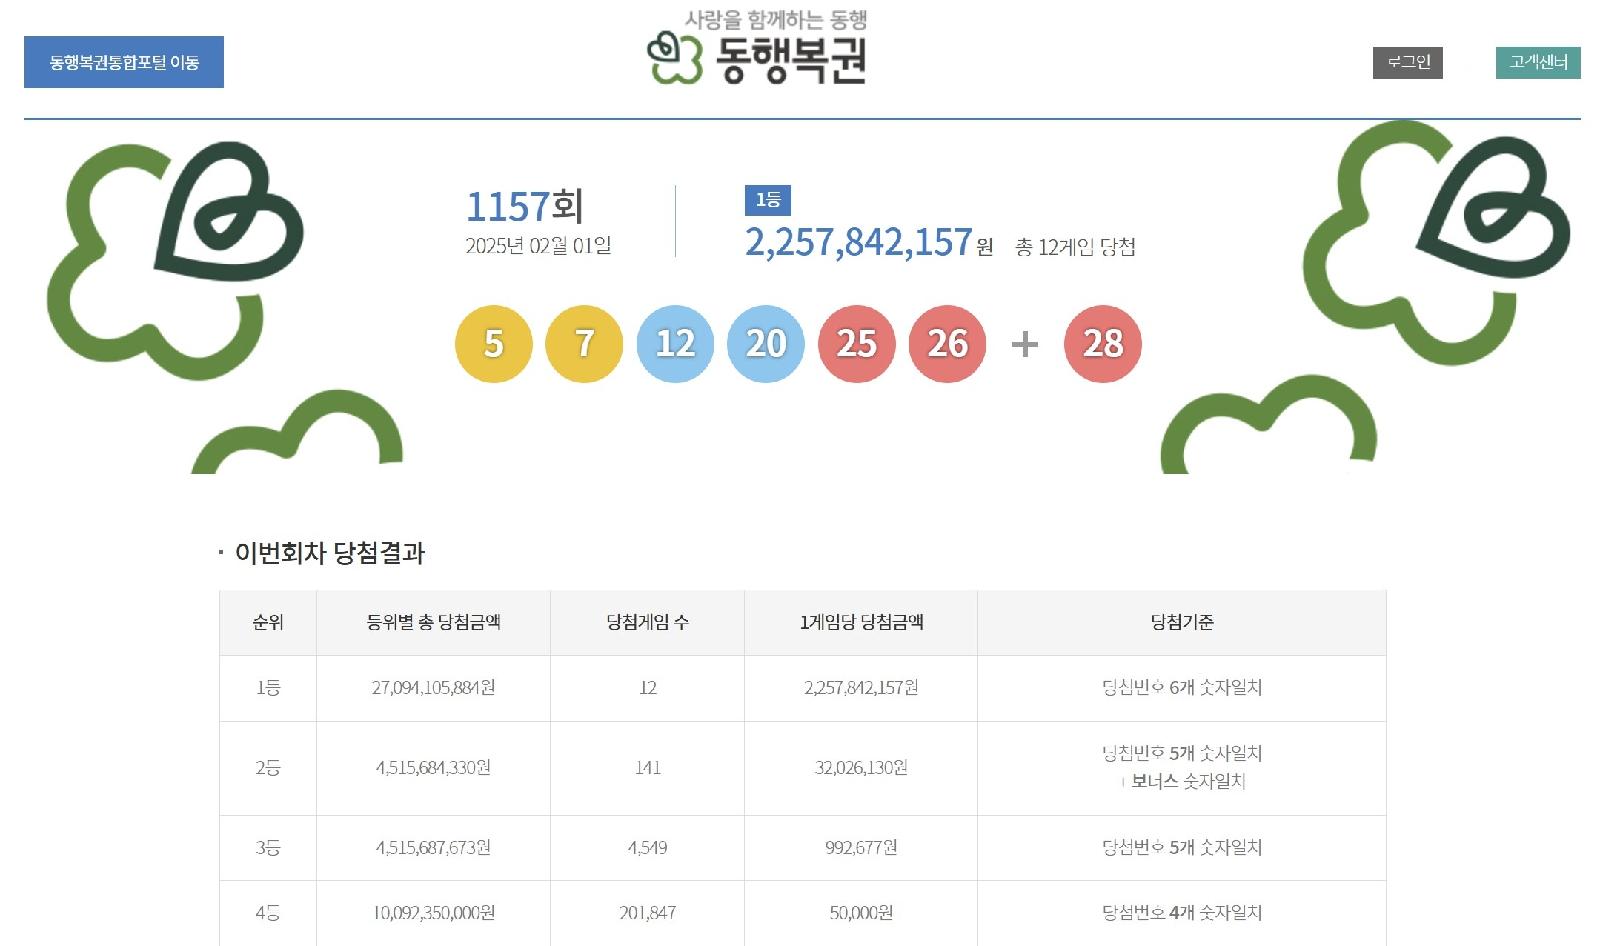The height and width of the screenshot is (946, 1600).
Task: Select blue lotto ball number 12
Action: point(675,344)
